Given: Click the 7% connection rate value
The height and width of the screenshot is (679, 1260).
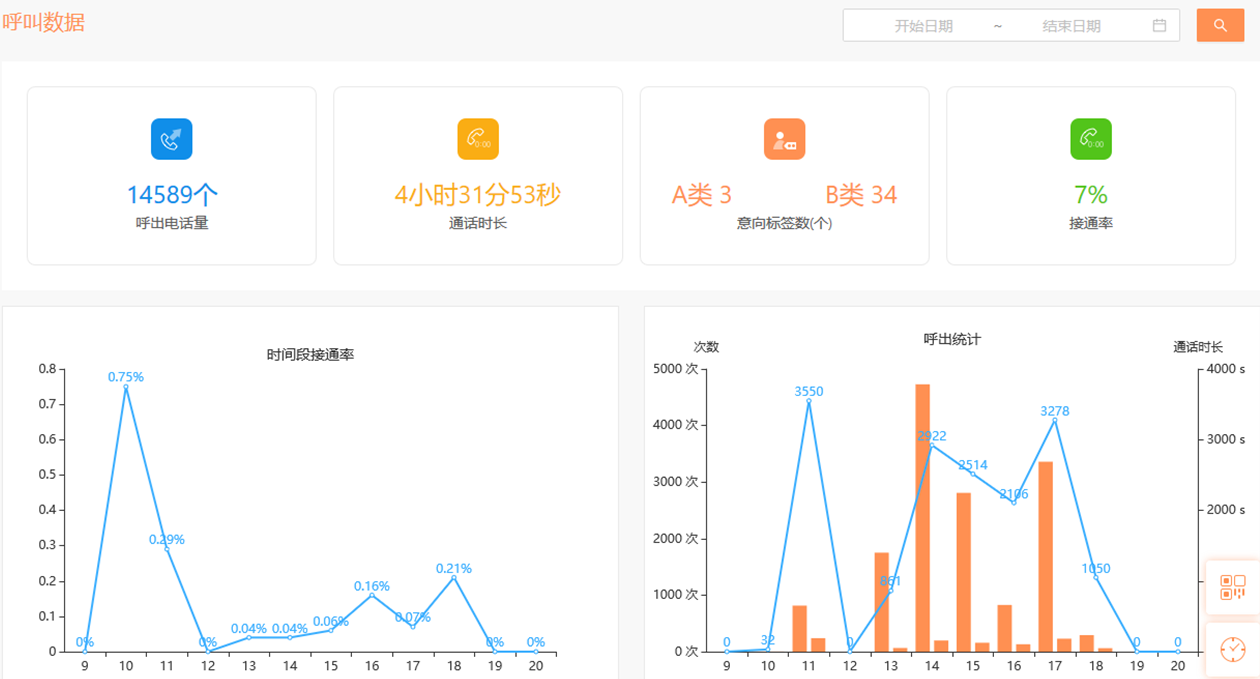Looking at the screenshot, I should pos(1090,195).
